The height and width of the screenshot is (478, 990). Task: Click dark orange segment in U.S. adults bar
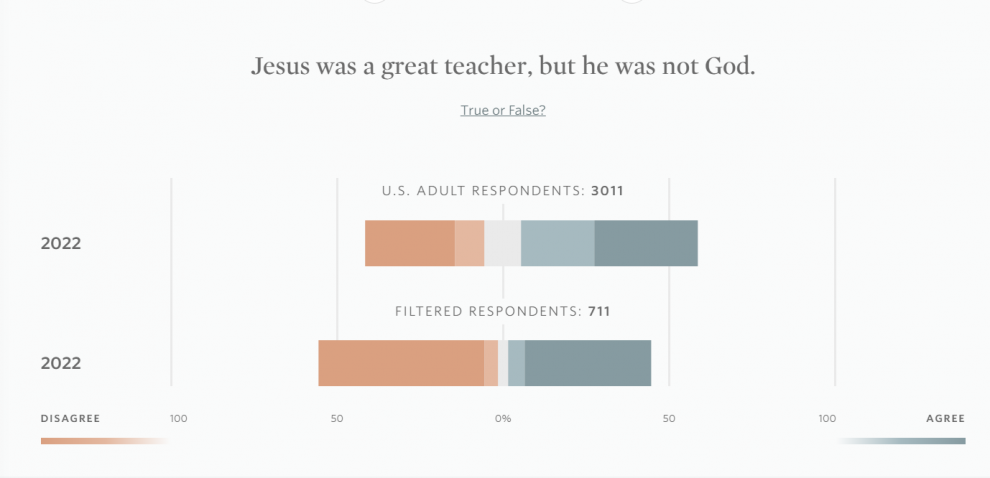coord(409,243)
